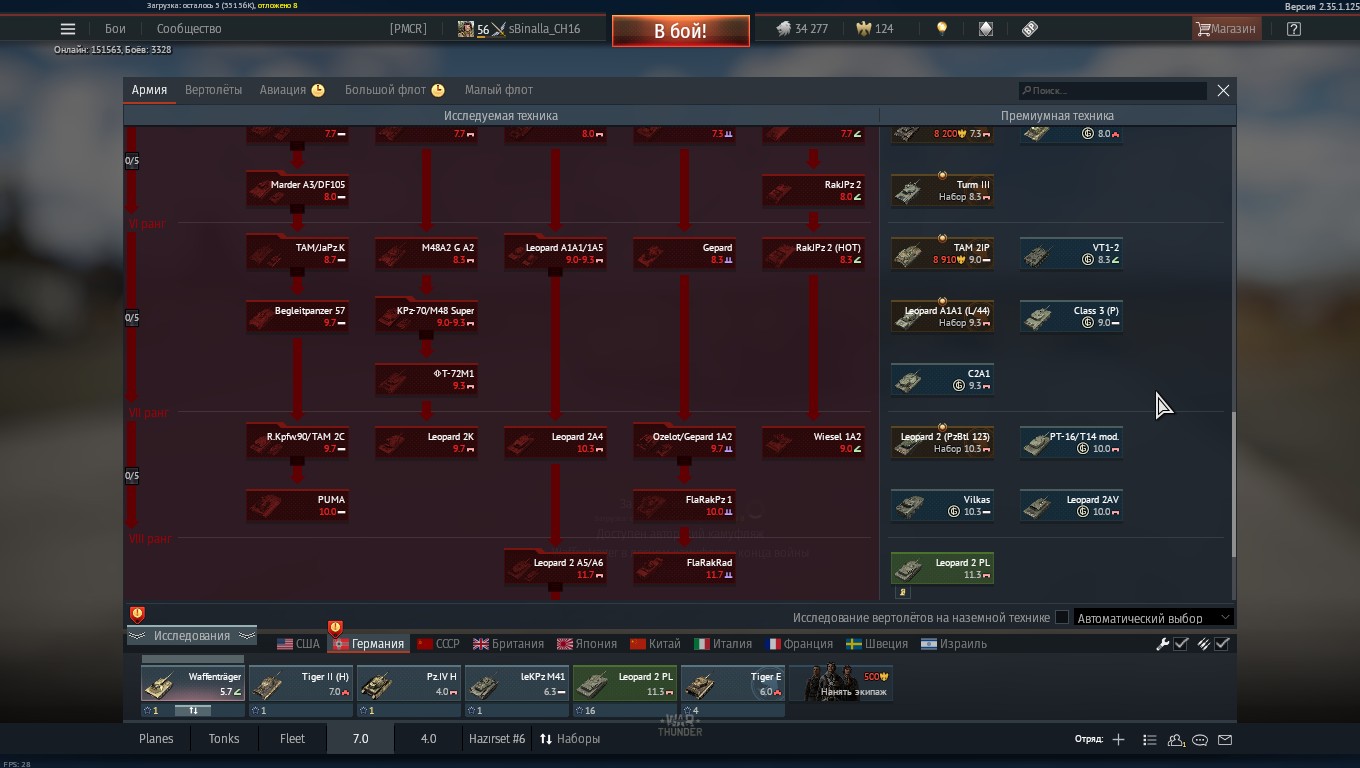
Task: Open the main hamburger menu
Action: point(68,29)
